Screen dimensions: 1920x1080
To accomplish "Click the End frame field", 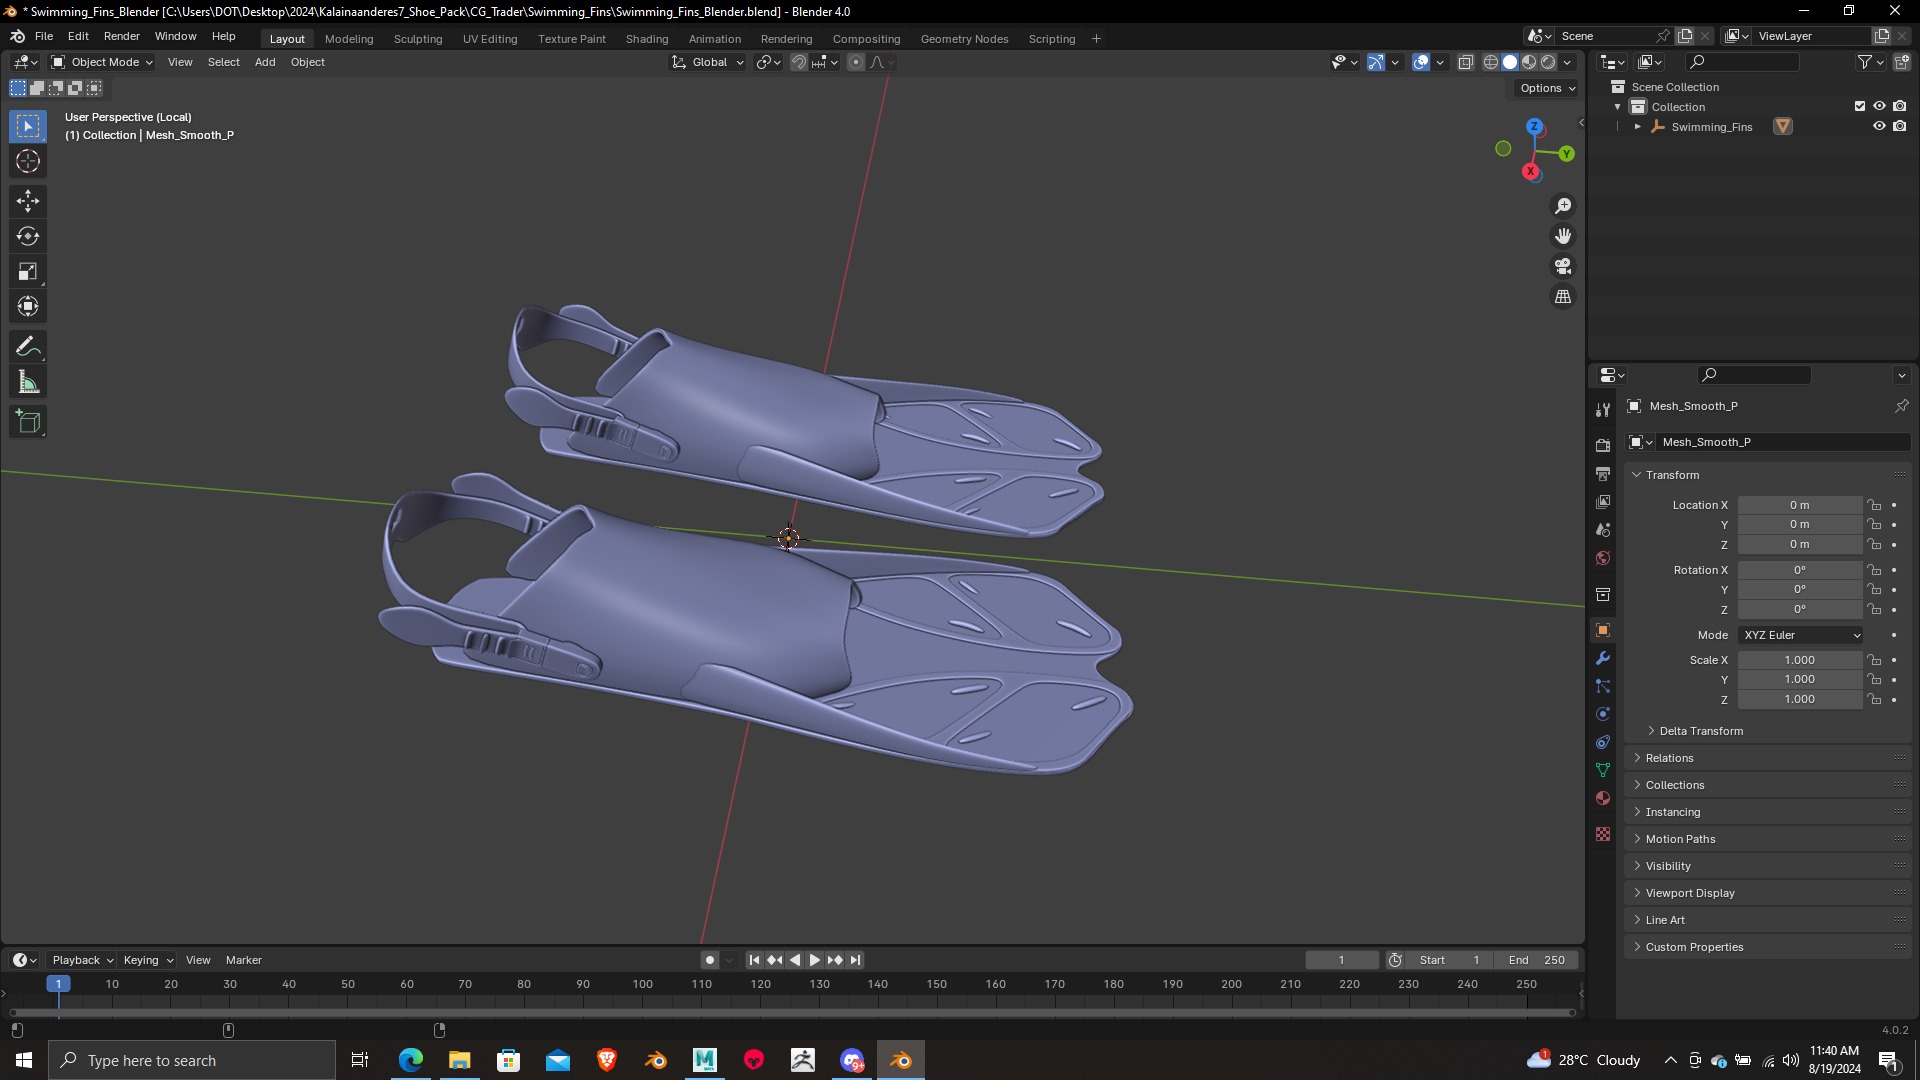I will click(1537, 960).
